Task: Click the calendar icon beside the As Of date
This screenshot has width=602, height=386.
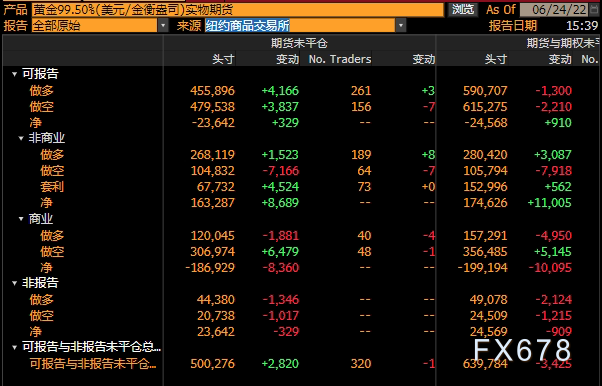Action: coord(594,9)
